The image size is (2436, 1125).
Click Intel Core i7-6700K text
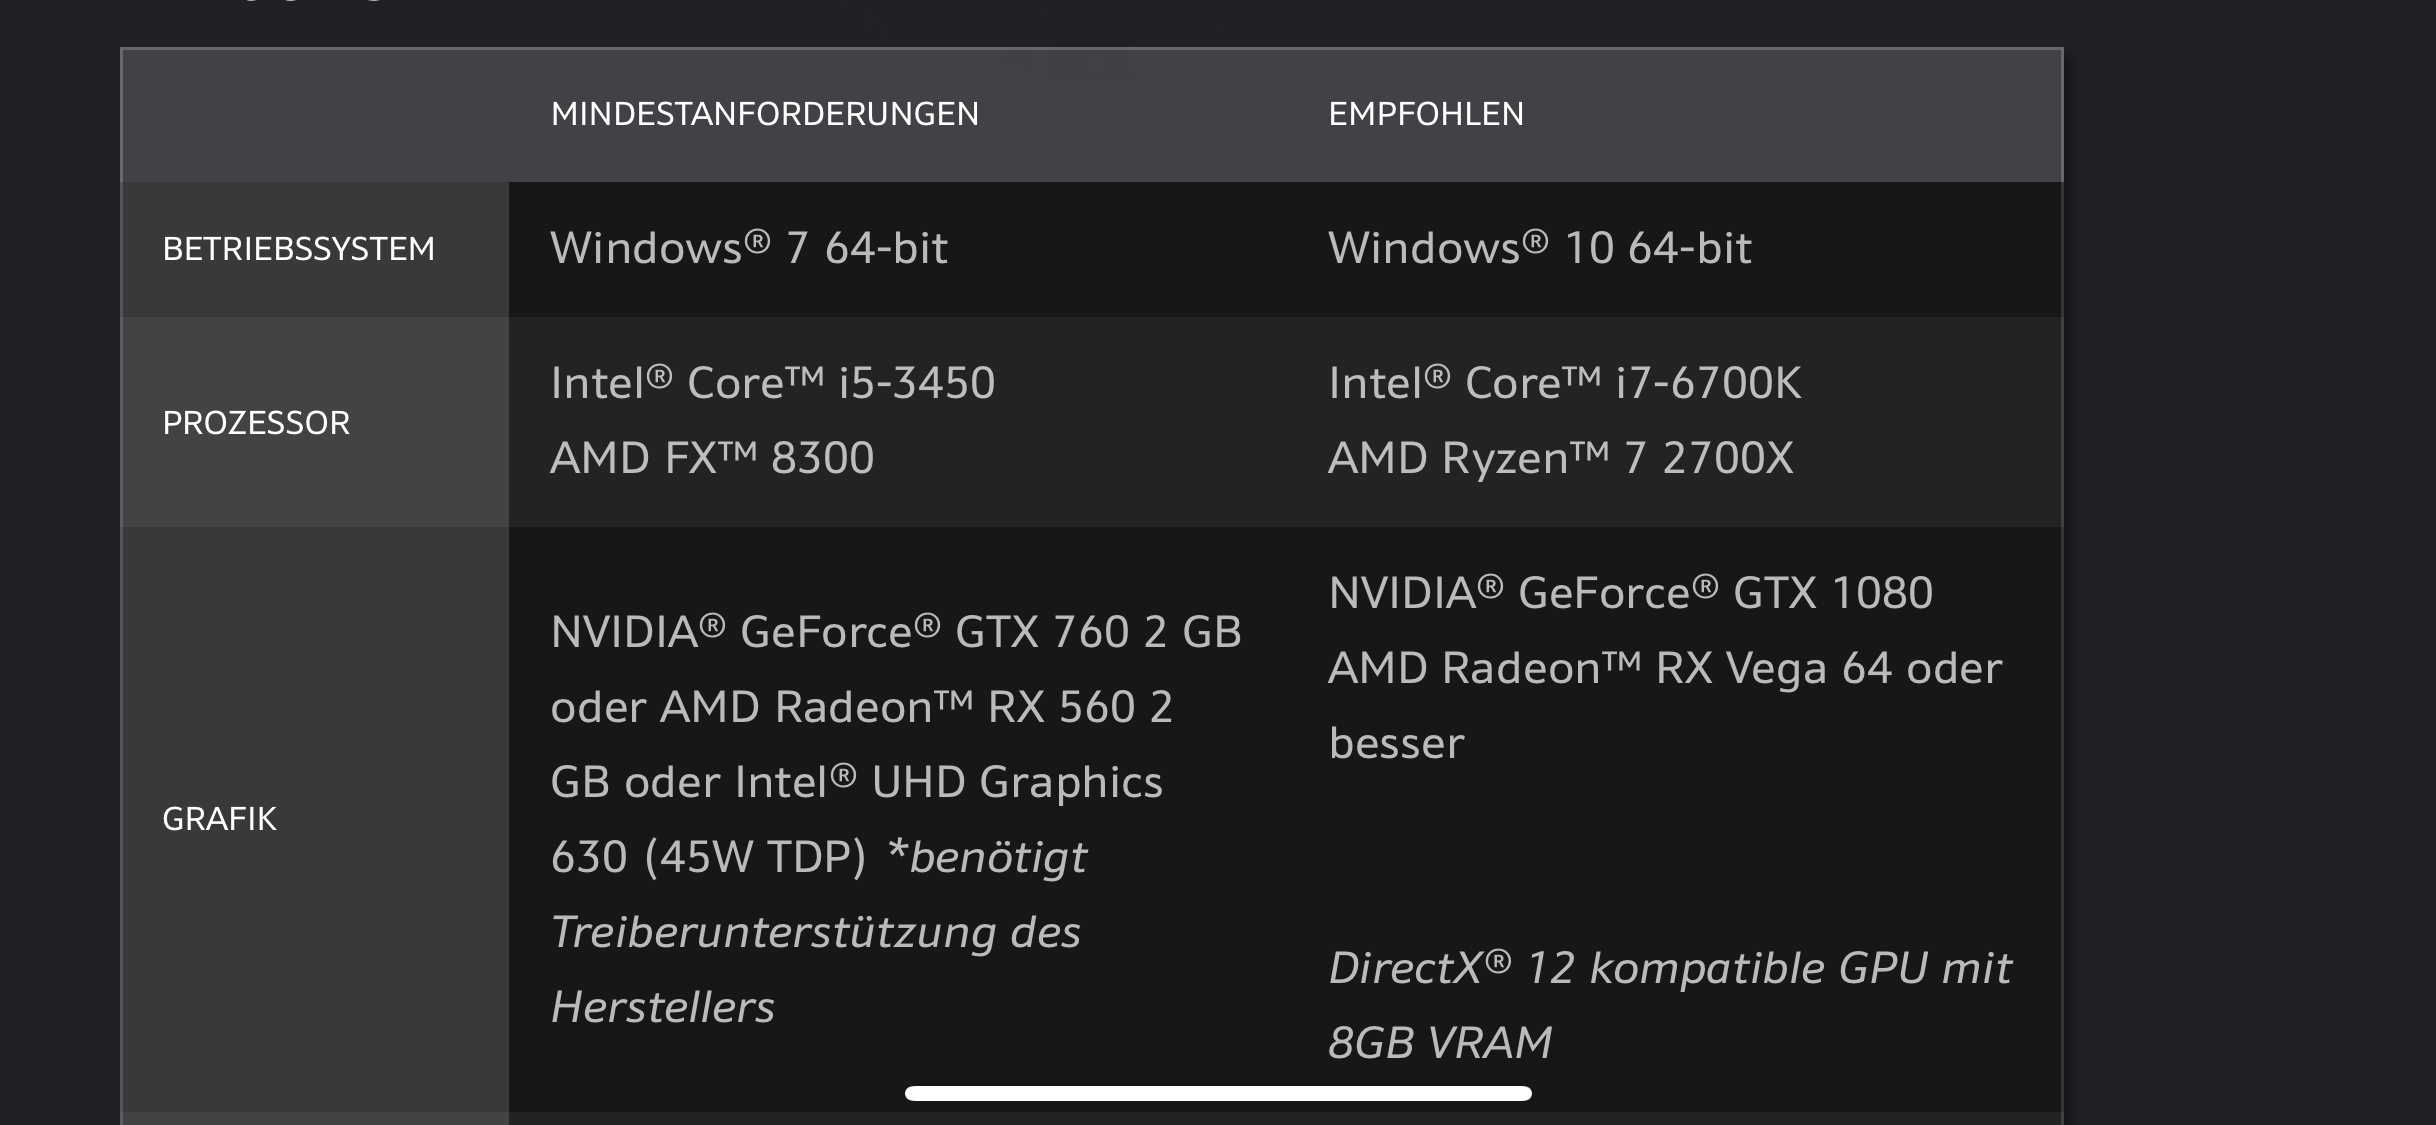1565,383
